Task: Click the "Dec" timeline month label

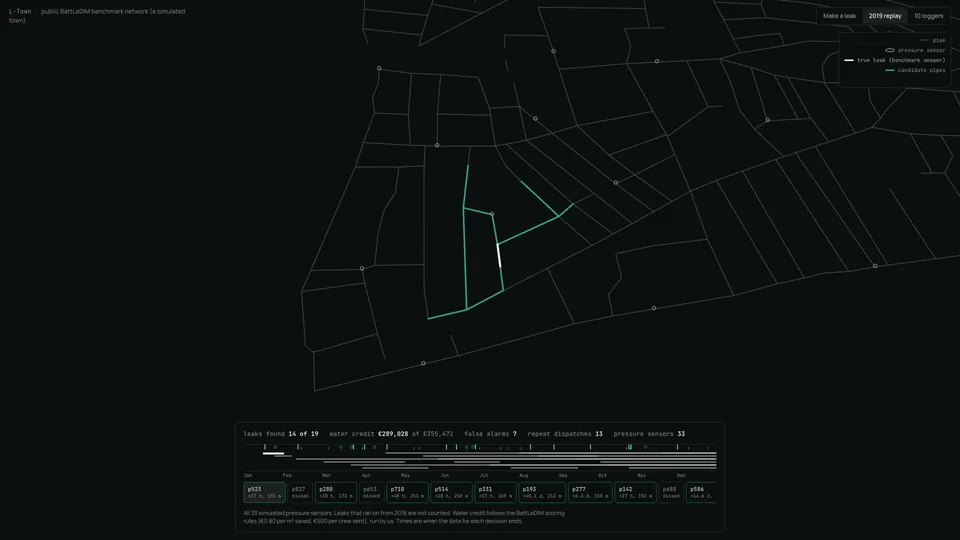Action: point(681,475)
